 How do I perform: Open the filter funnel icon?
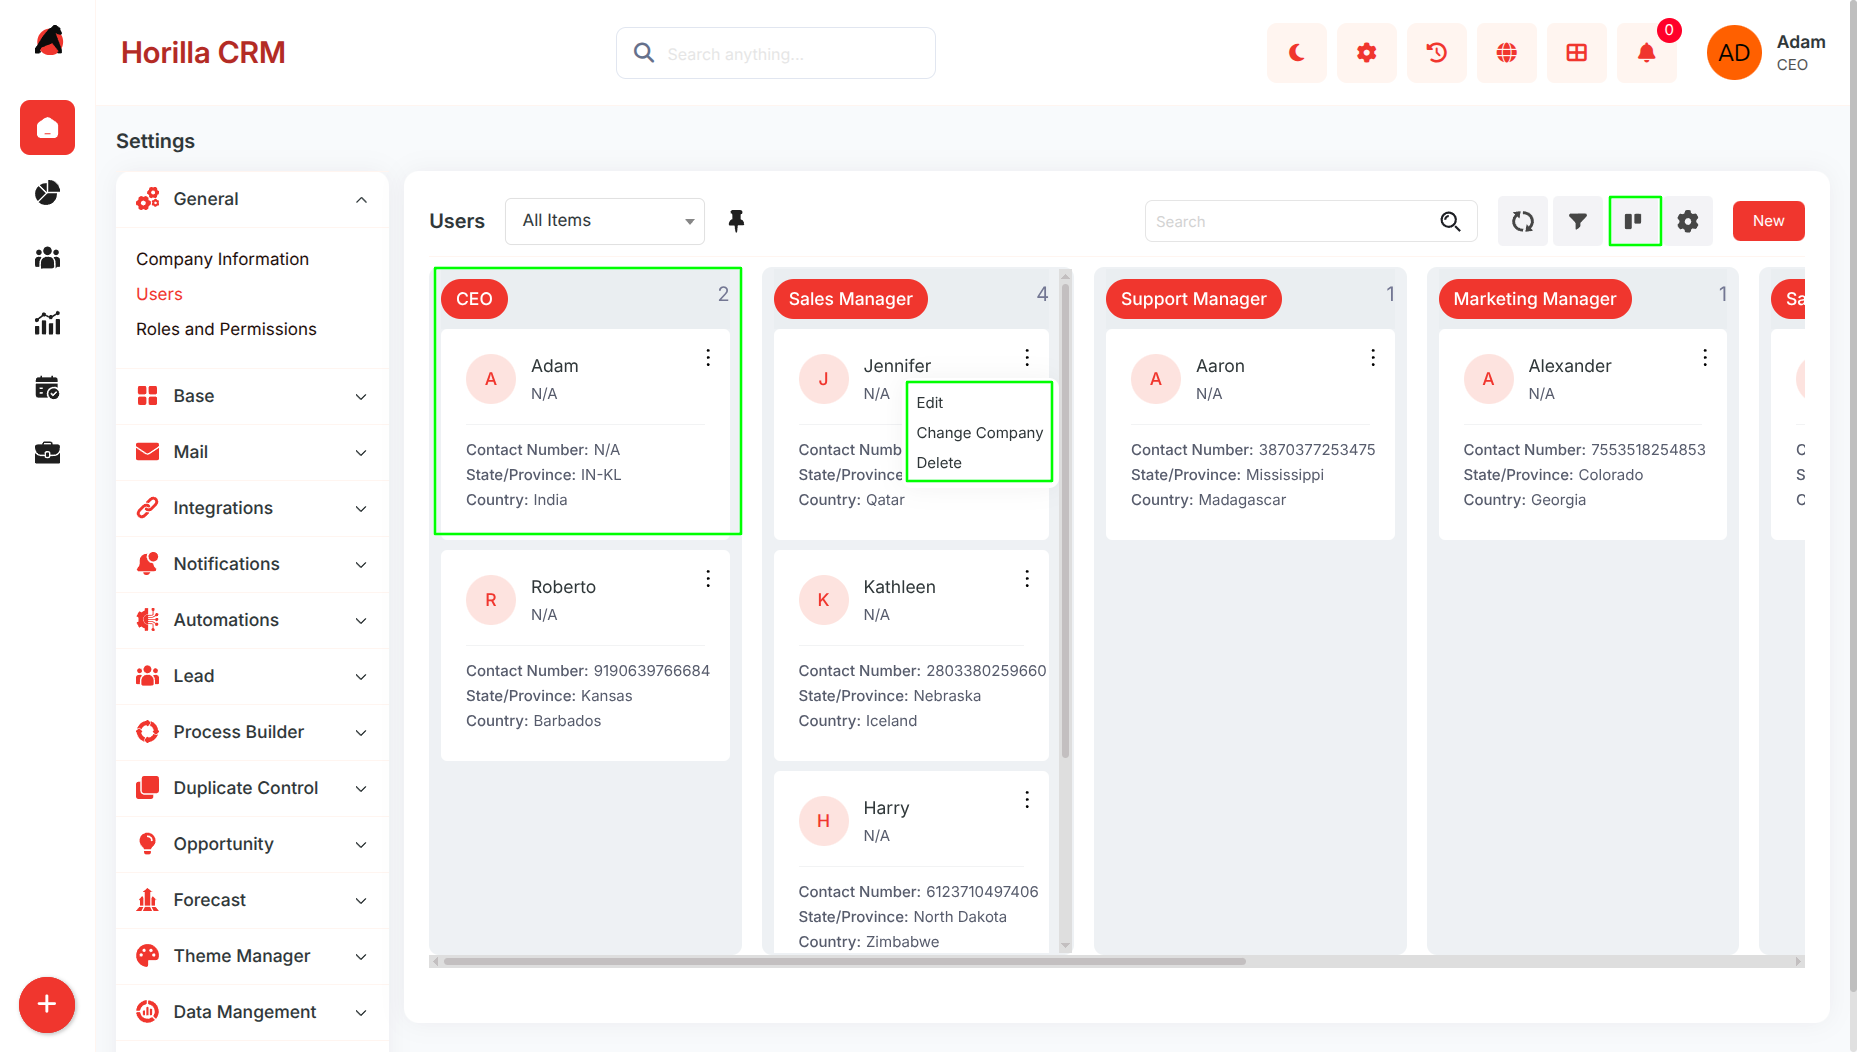coord(1578,221)
